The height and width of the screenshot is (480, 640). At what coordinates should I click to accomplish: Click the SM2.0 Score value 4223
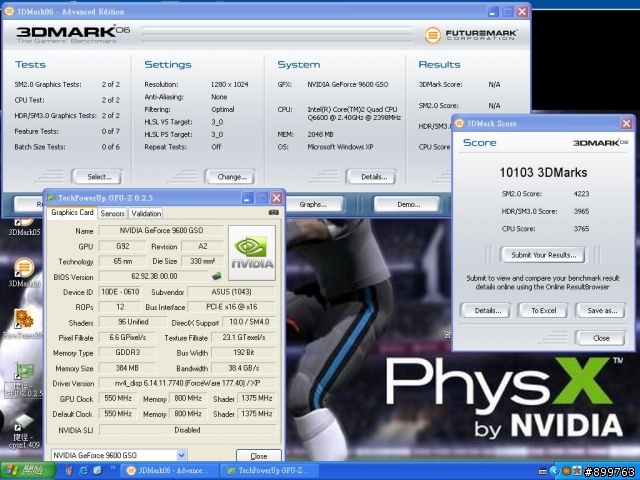coord(581,194)
